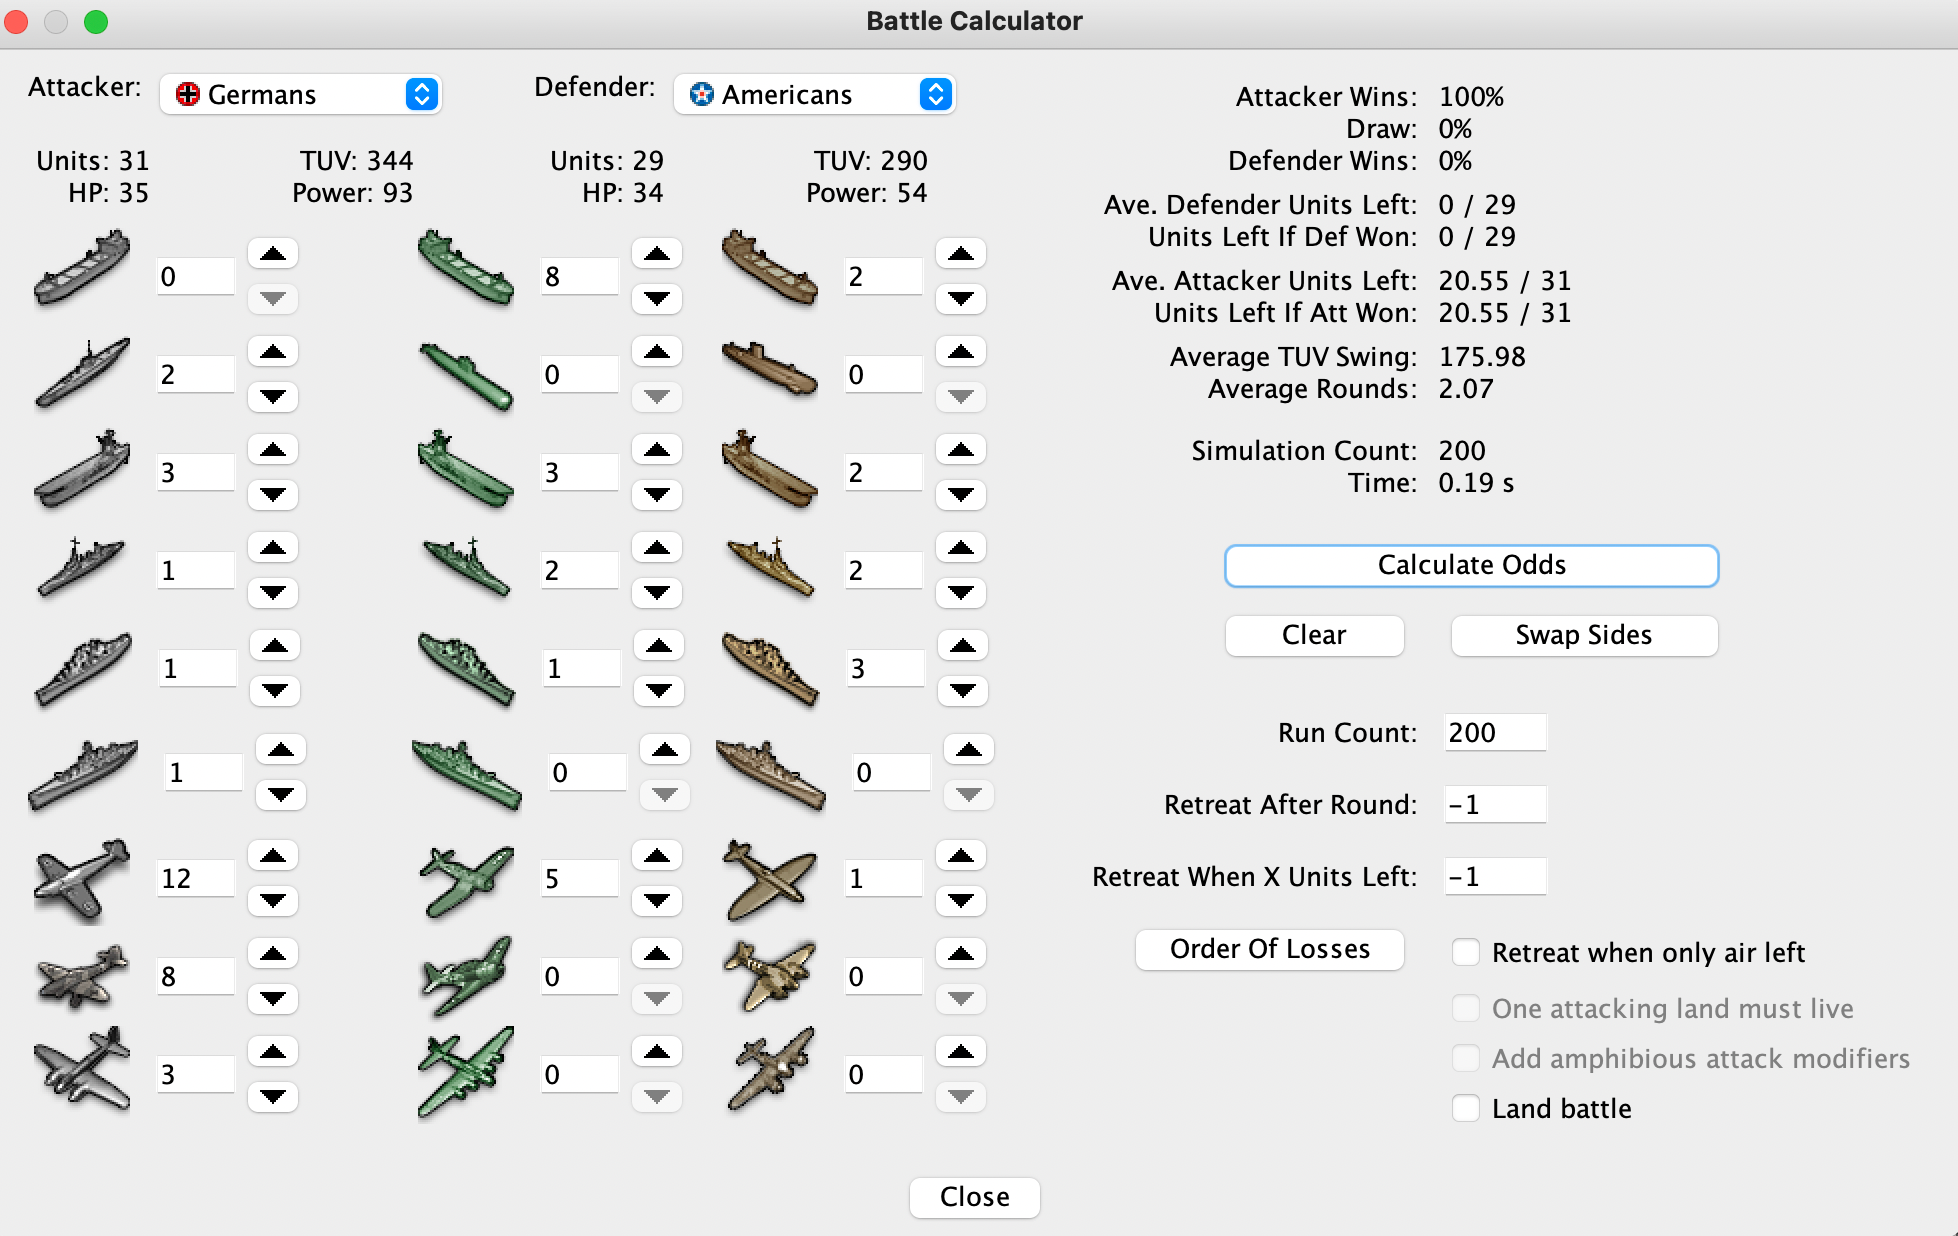
Task: Decrease gray submarine count with down arrow
Action: 273,397
